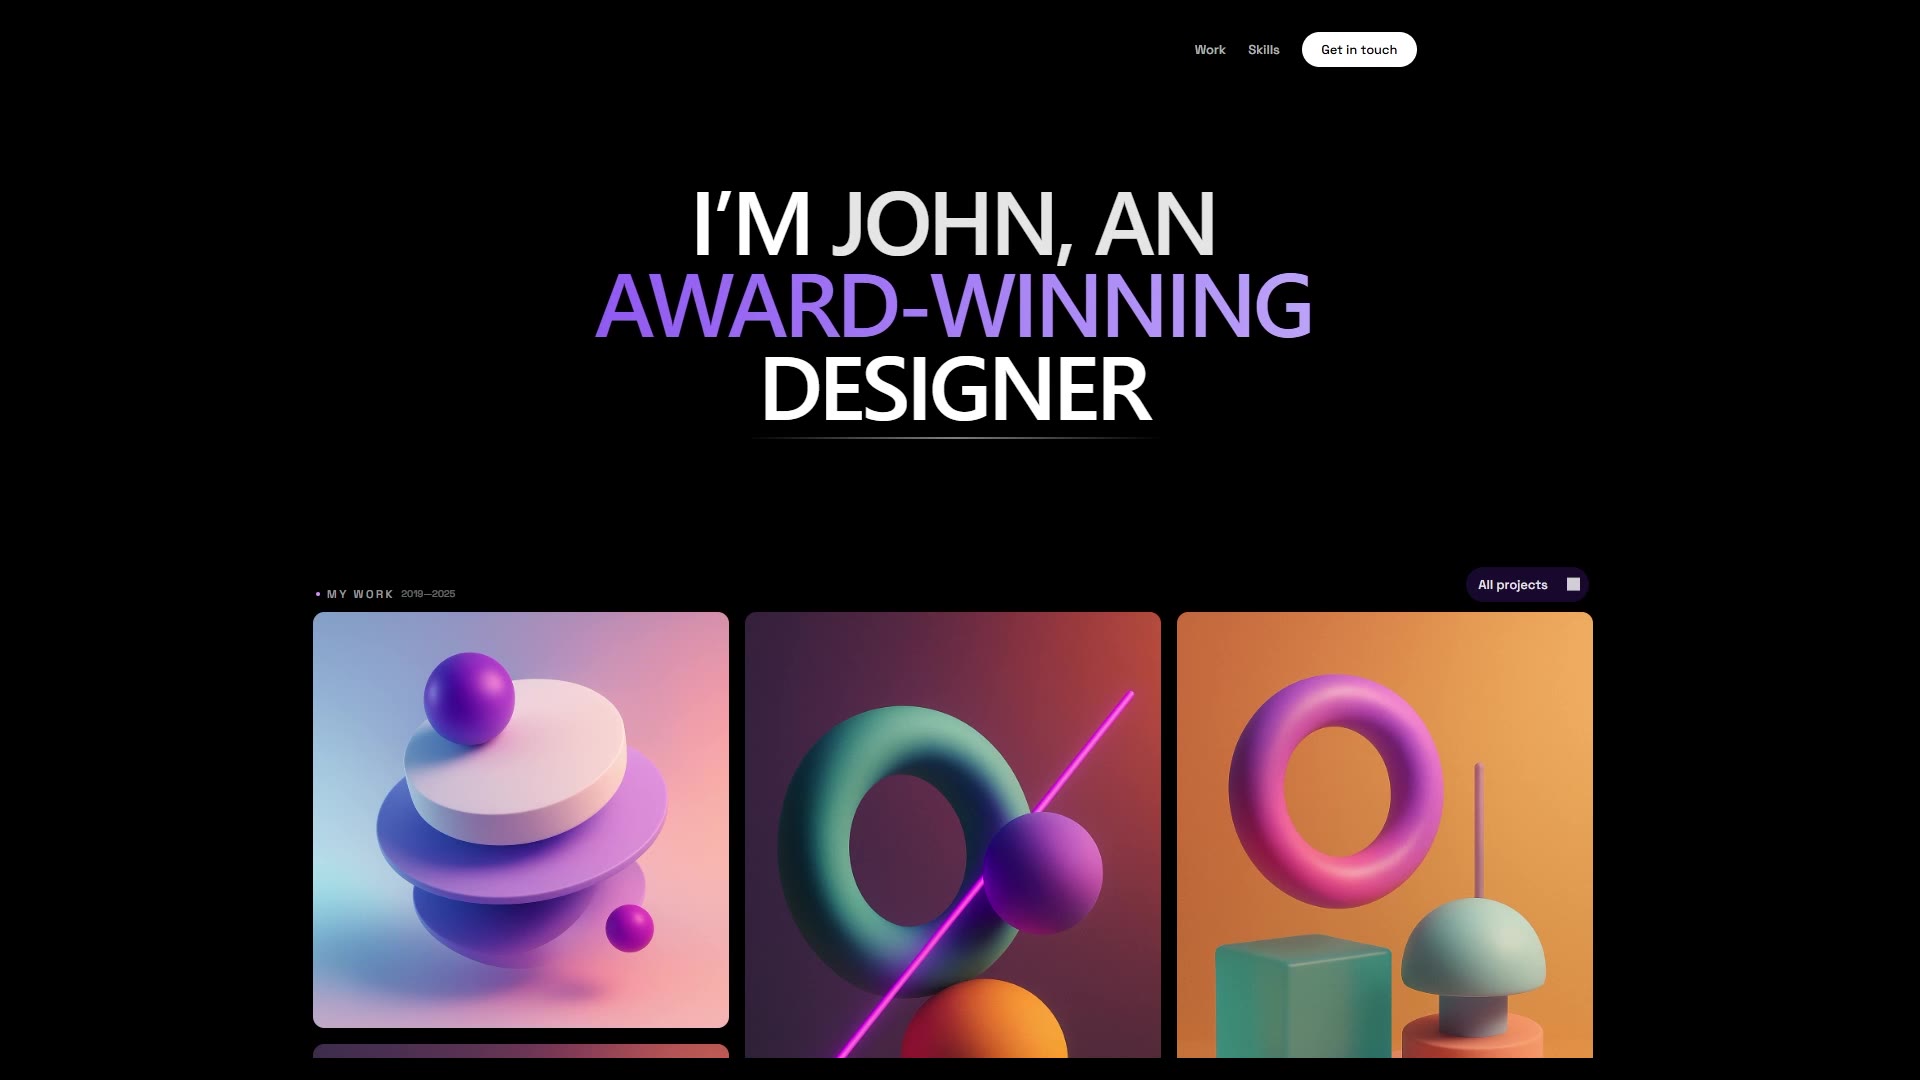This screenshot has height=1080, width=1920.
Task: Open the Work navigation link
Action: pos(1209,50)
